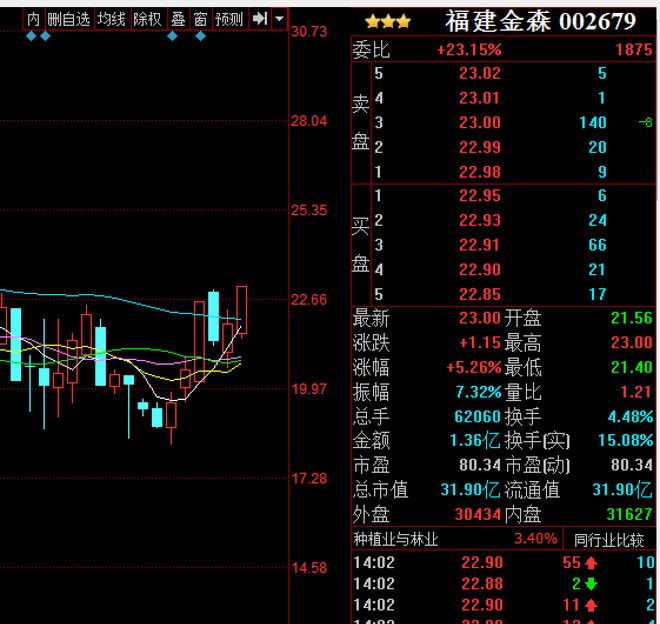Image resolution: width=660 pixels, height=624 pixels.
Task: Select sell level 1 price 22.98
Action: click(x=479, y=172)
